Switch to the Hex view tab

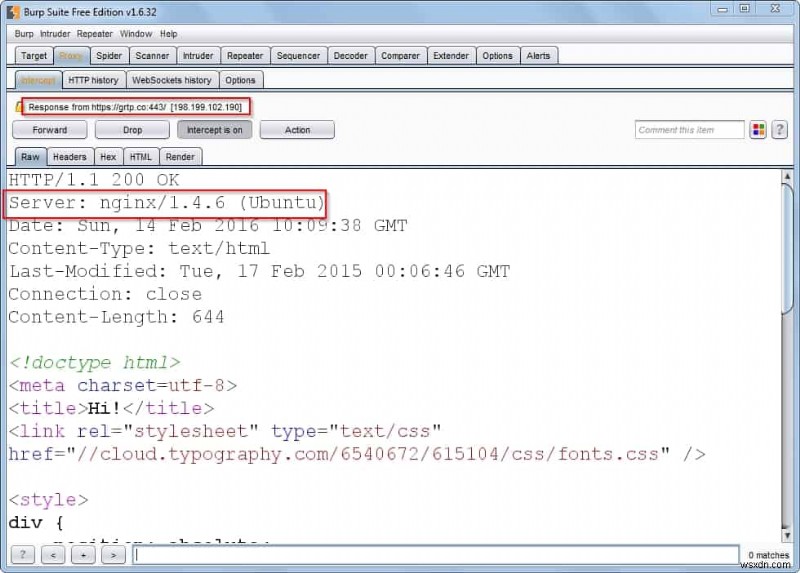[108, 157]
